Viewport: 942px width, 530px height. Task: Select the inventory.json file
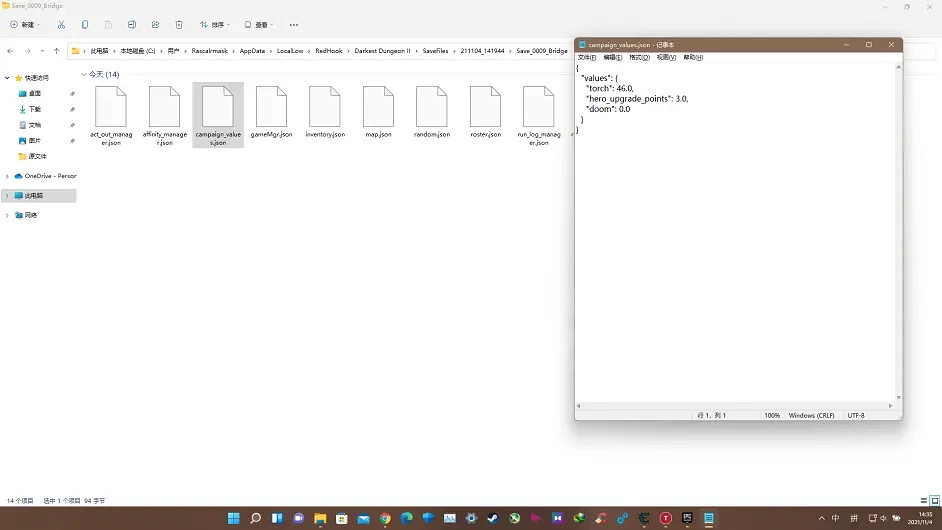pyautogui.click(x=325, y=114)
